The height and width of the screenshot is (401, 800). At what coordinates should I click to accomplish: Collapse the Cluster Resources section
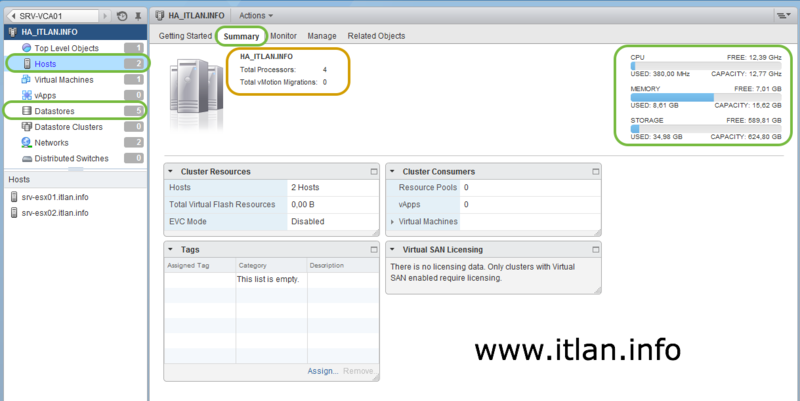[171, 172]
